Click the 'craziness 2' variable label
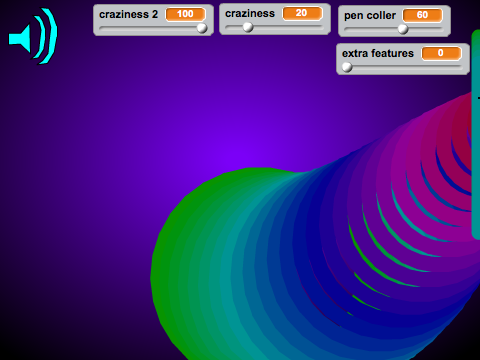 coord(128,15)
